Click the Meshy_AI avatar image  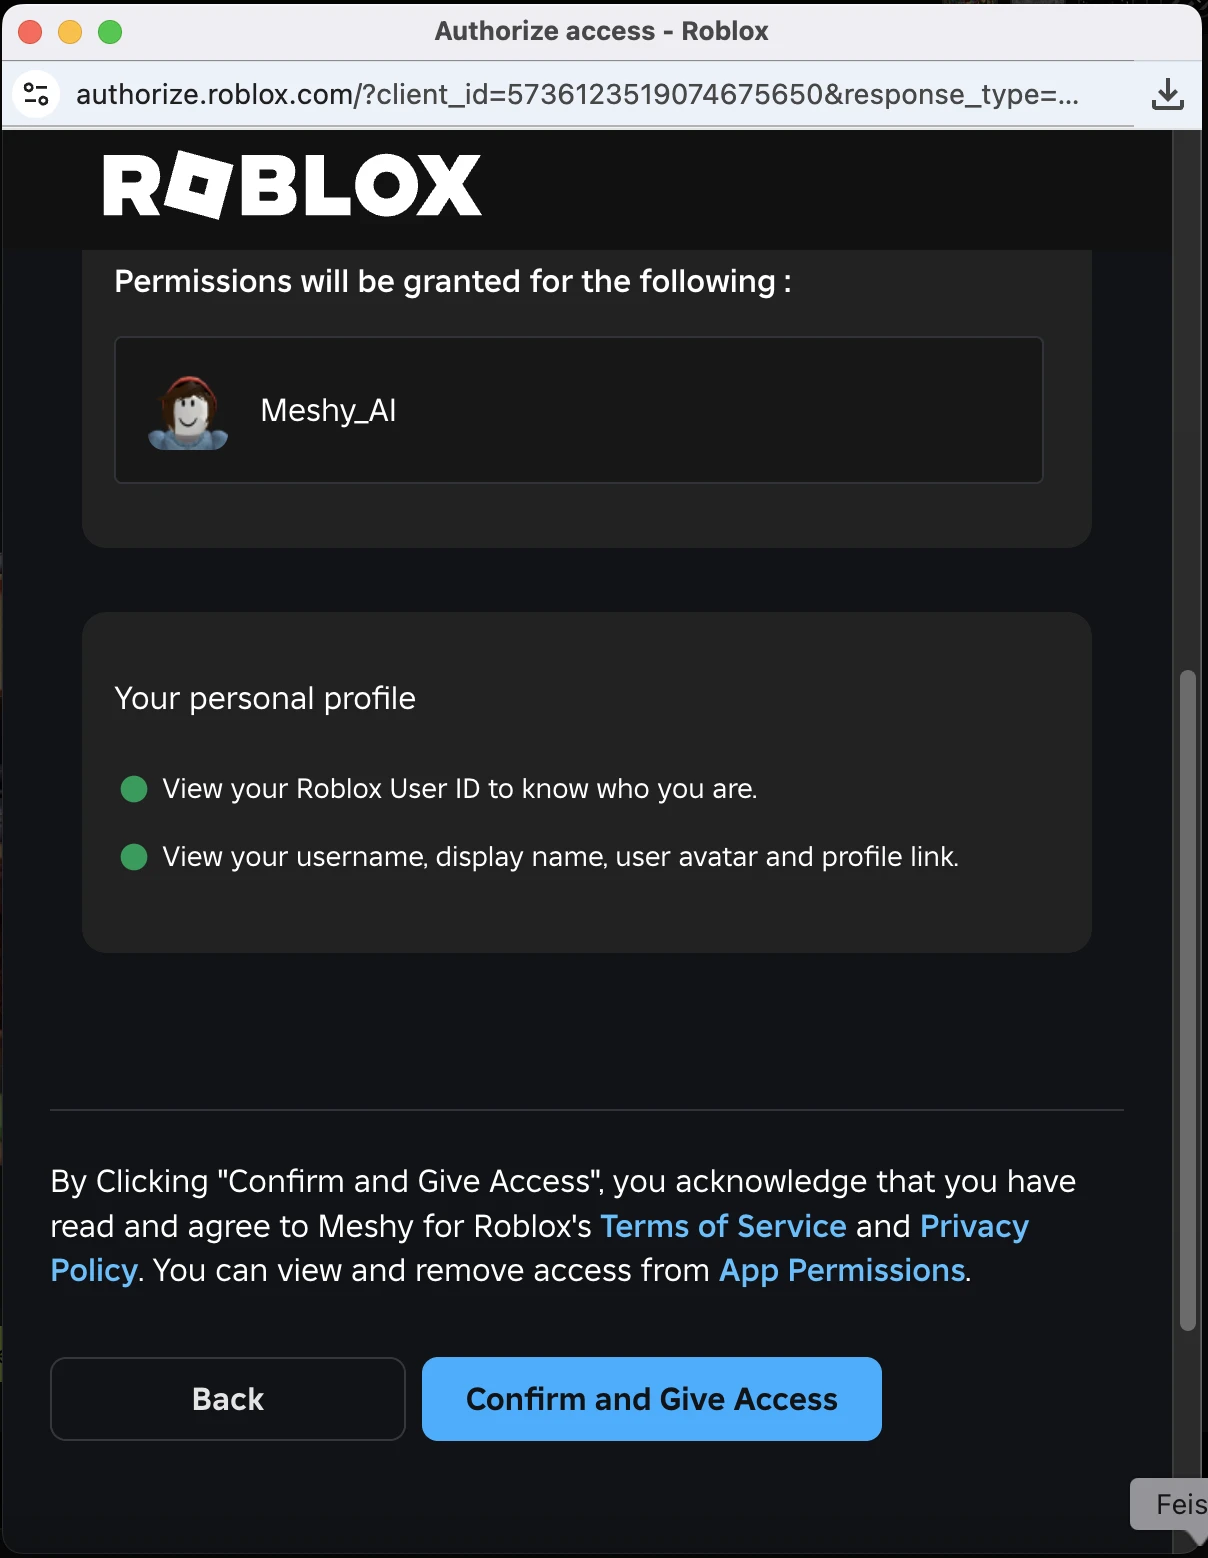tap(188, 412)
